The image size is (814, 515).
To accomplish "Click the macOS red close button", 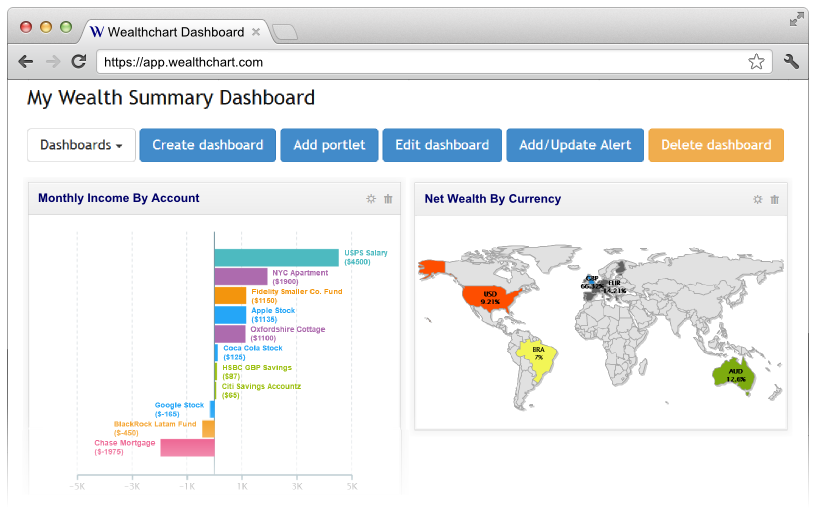I will pos(25,26).
